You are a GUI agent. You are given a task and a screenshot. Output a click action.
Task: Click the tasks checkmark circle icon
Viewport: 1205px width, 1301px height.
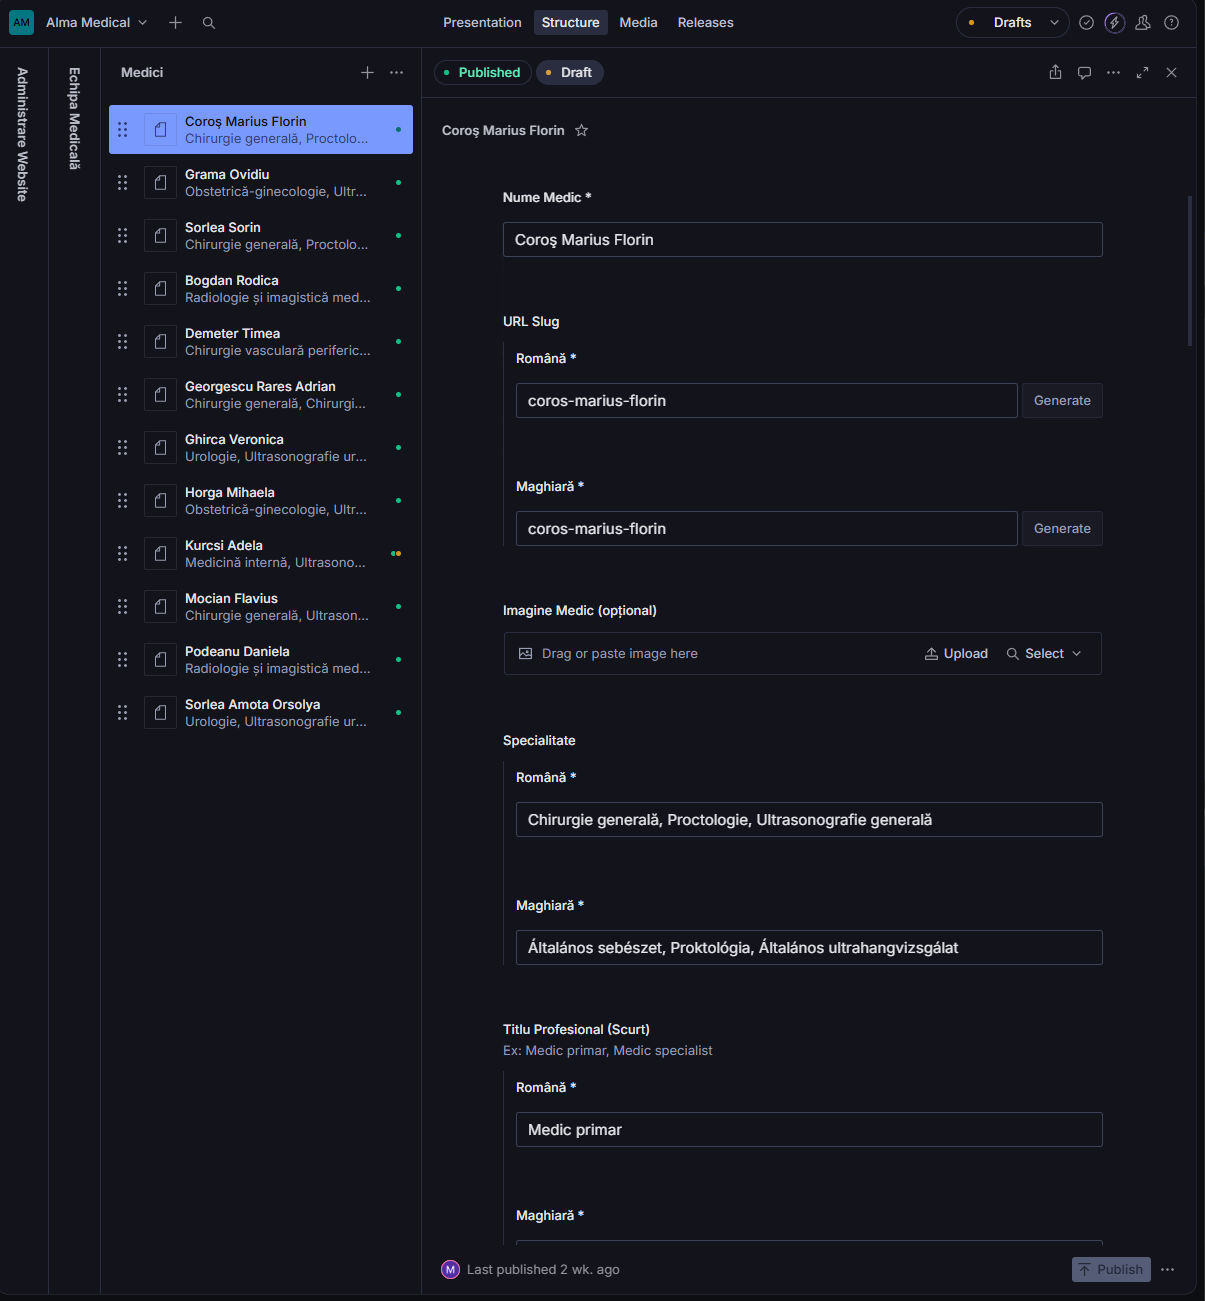(x=1086, y=22)
